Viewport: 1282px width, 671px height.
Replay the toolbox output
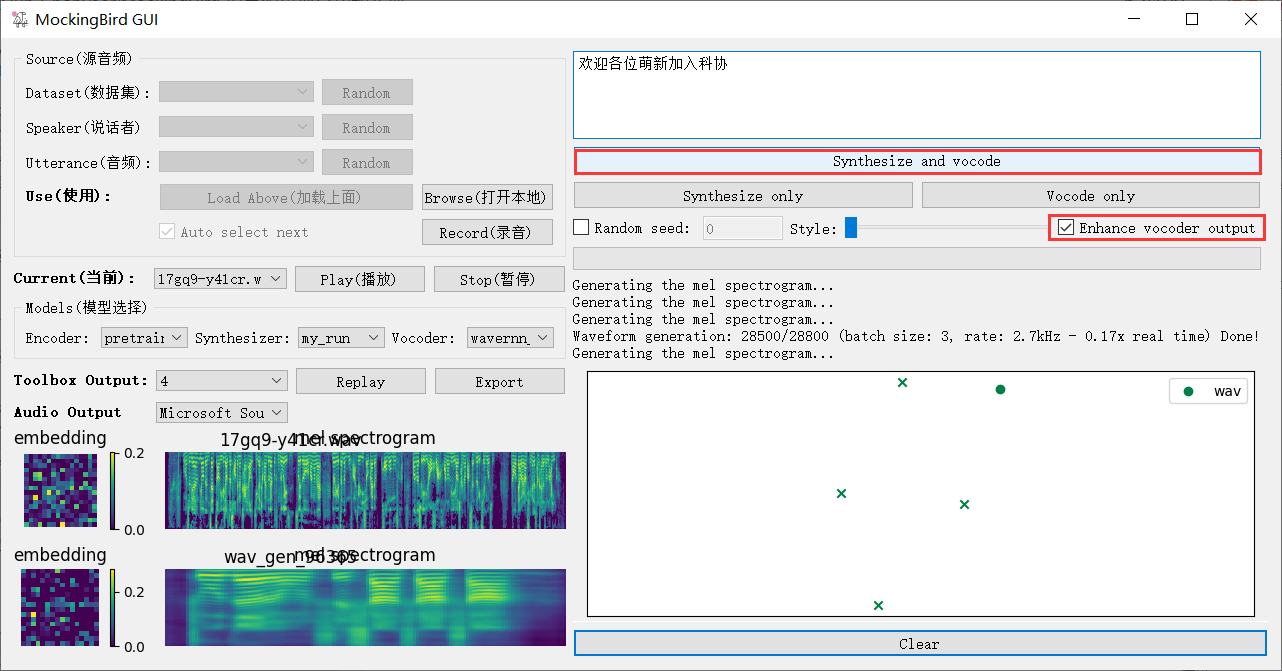[x=360, y=381]
